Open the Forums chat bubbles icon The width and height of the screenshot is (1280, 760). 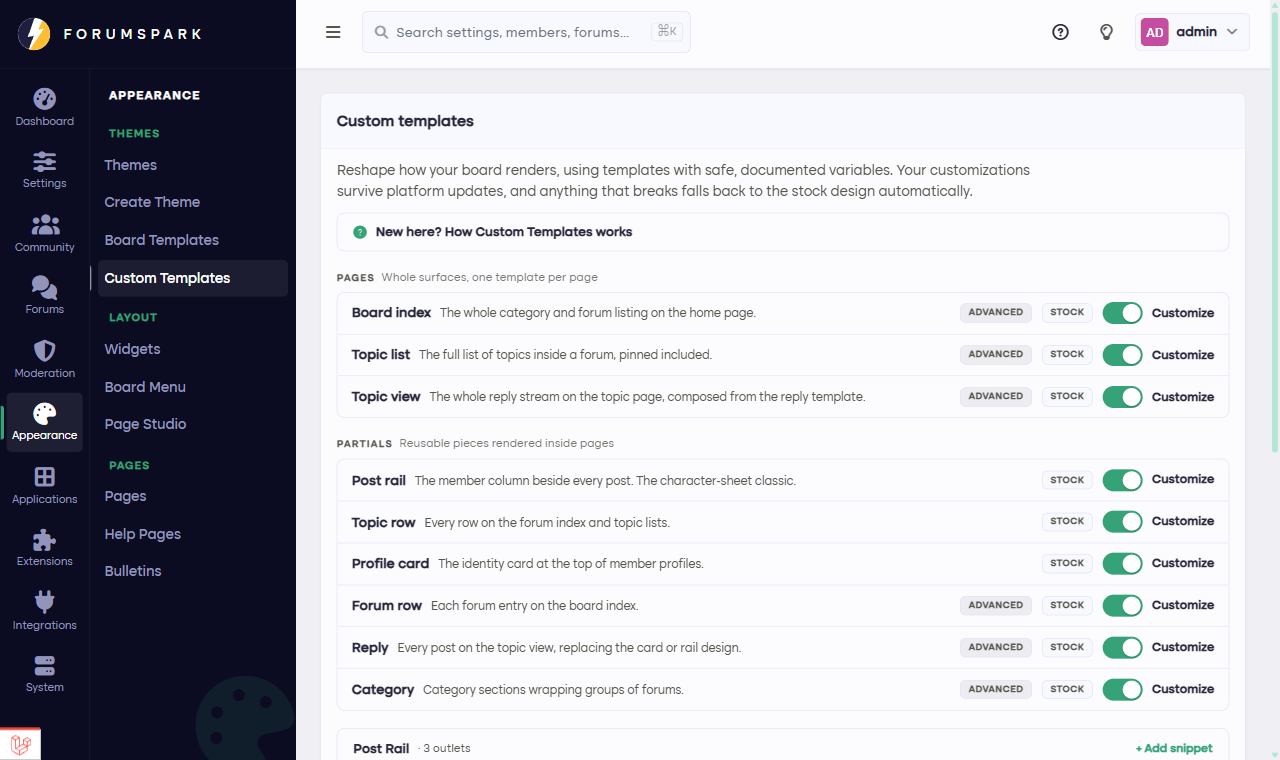pos(44,287)
